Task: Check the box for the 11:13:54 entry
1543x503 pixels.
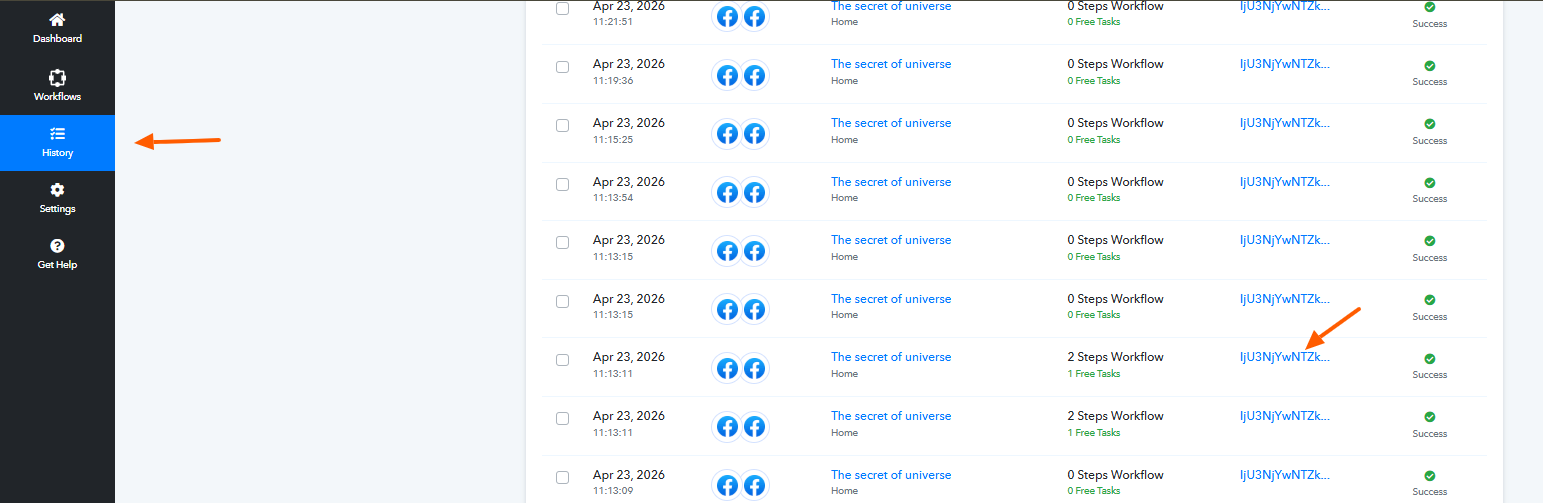Action: tap(562, 185)
